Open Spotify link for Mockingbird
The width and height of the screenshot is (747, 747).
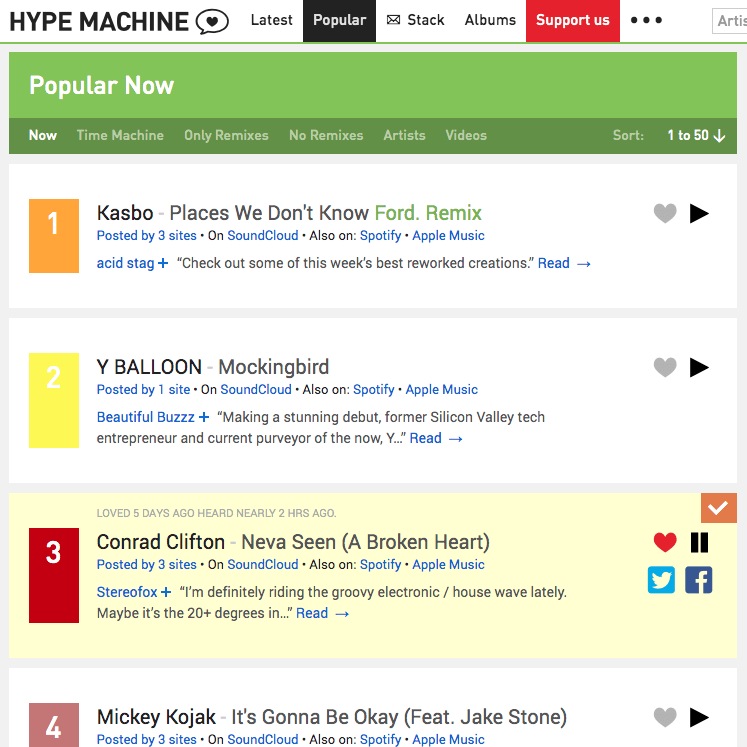374,389
